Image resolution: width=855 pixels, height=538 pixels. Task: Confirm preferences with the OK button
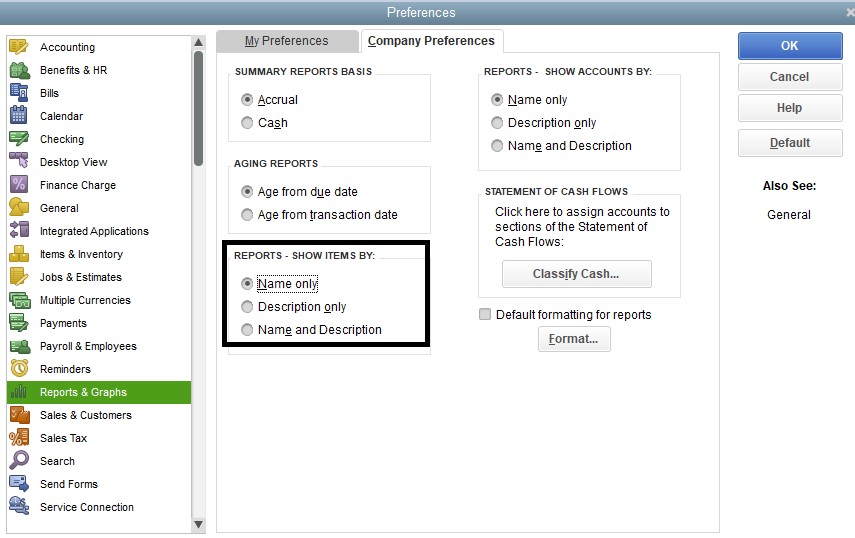click(790, 46)
